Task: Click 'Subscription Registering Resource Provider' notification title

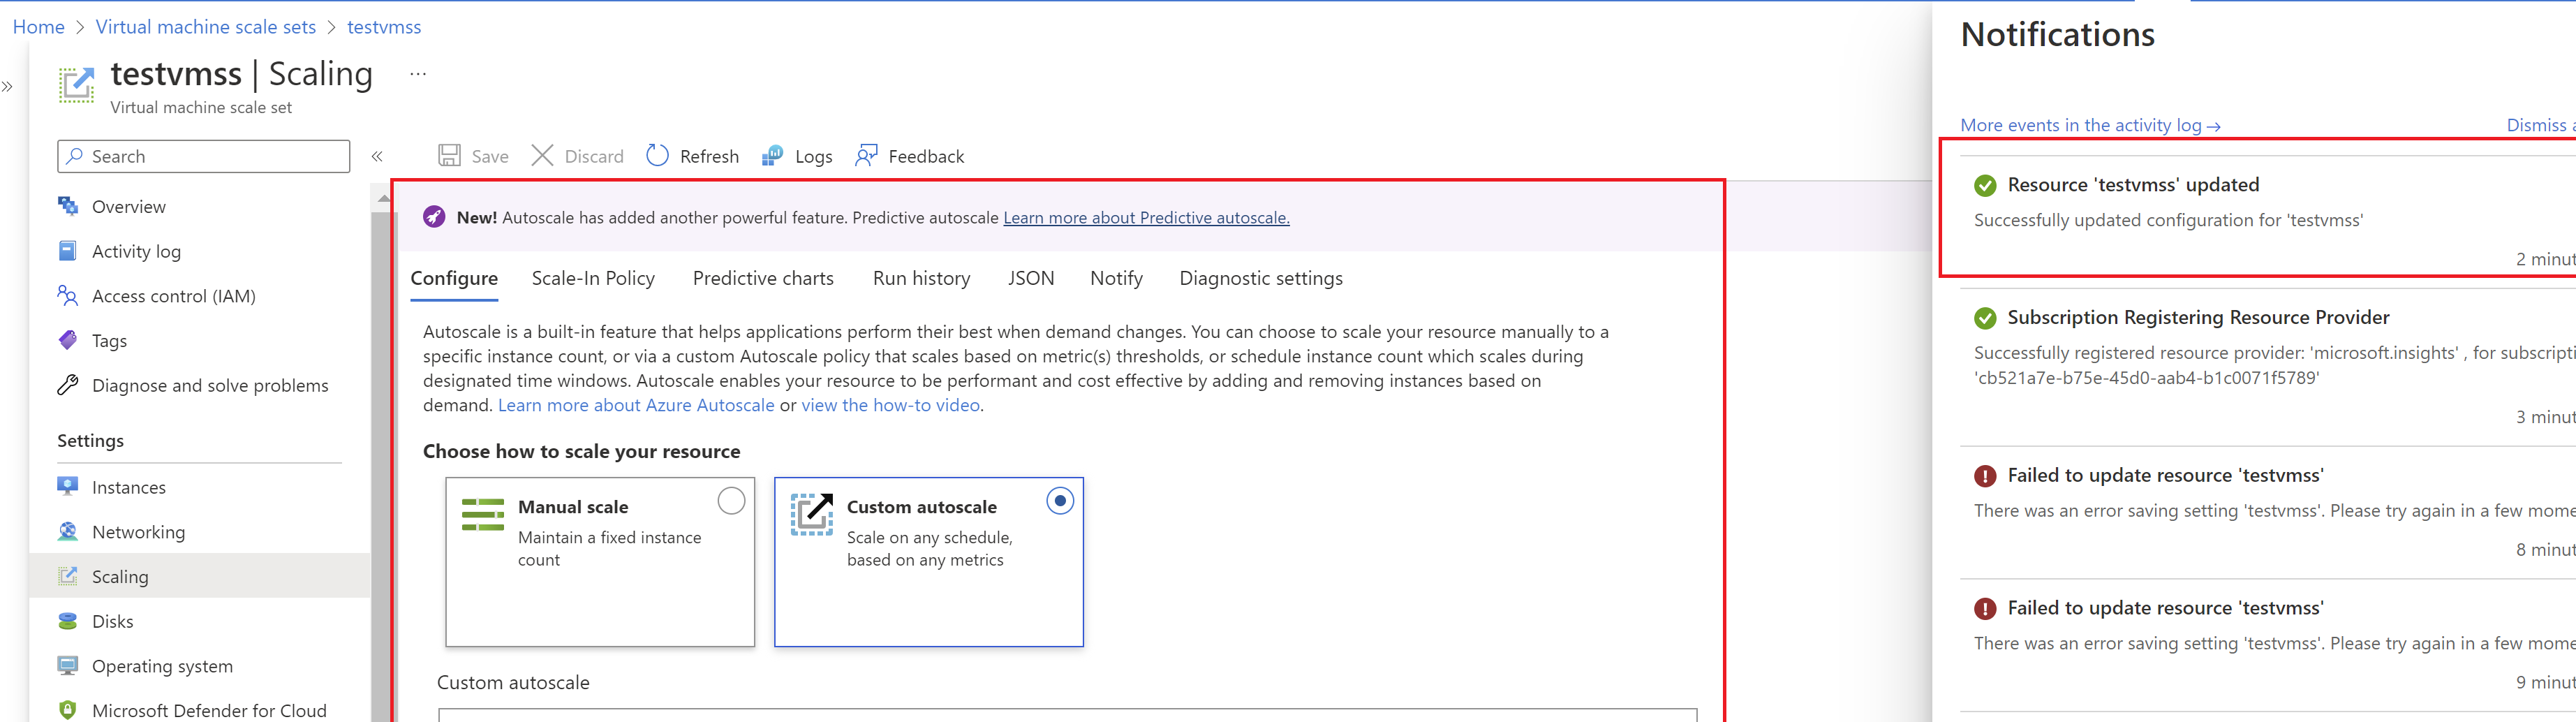Action: click(2198, 318)
